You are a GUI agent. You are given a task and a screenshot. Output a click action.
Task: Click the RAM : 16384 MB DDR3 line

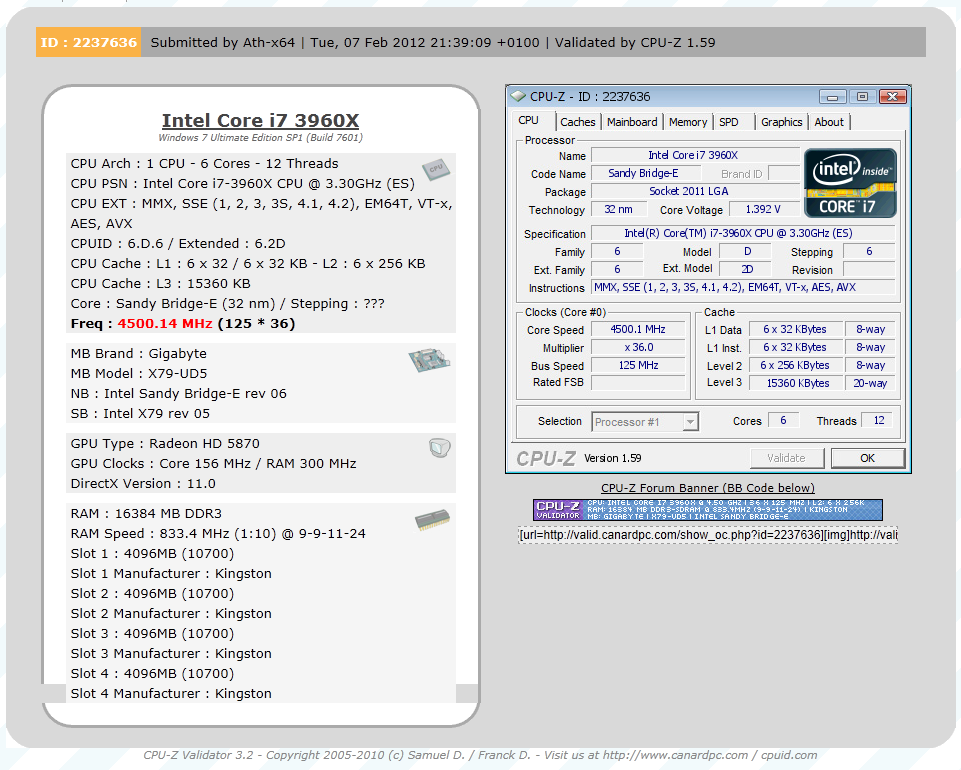(146, 513)
